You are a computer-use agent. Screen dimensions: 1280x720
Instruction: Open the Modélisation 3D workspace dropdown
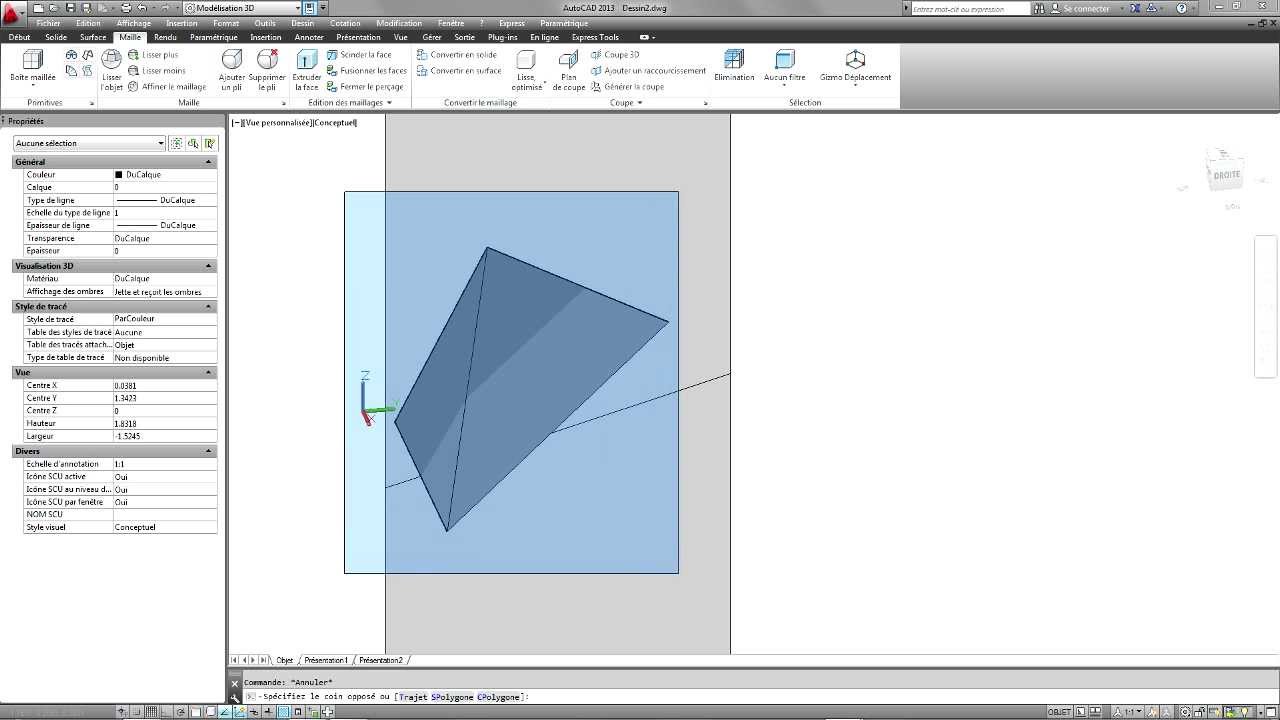pos(243,8)
